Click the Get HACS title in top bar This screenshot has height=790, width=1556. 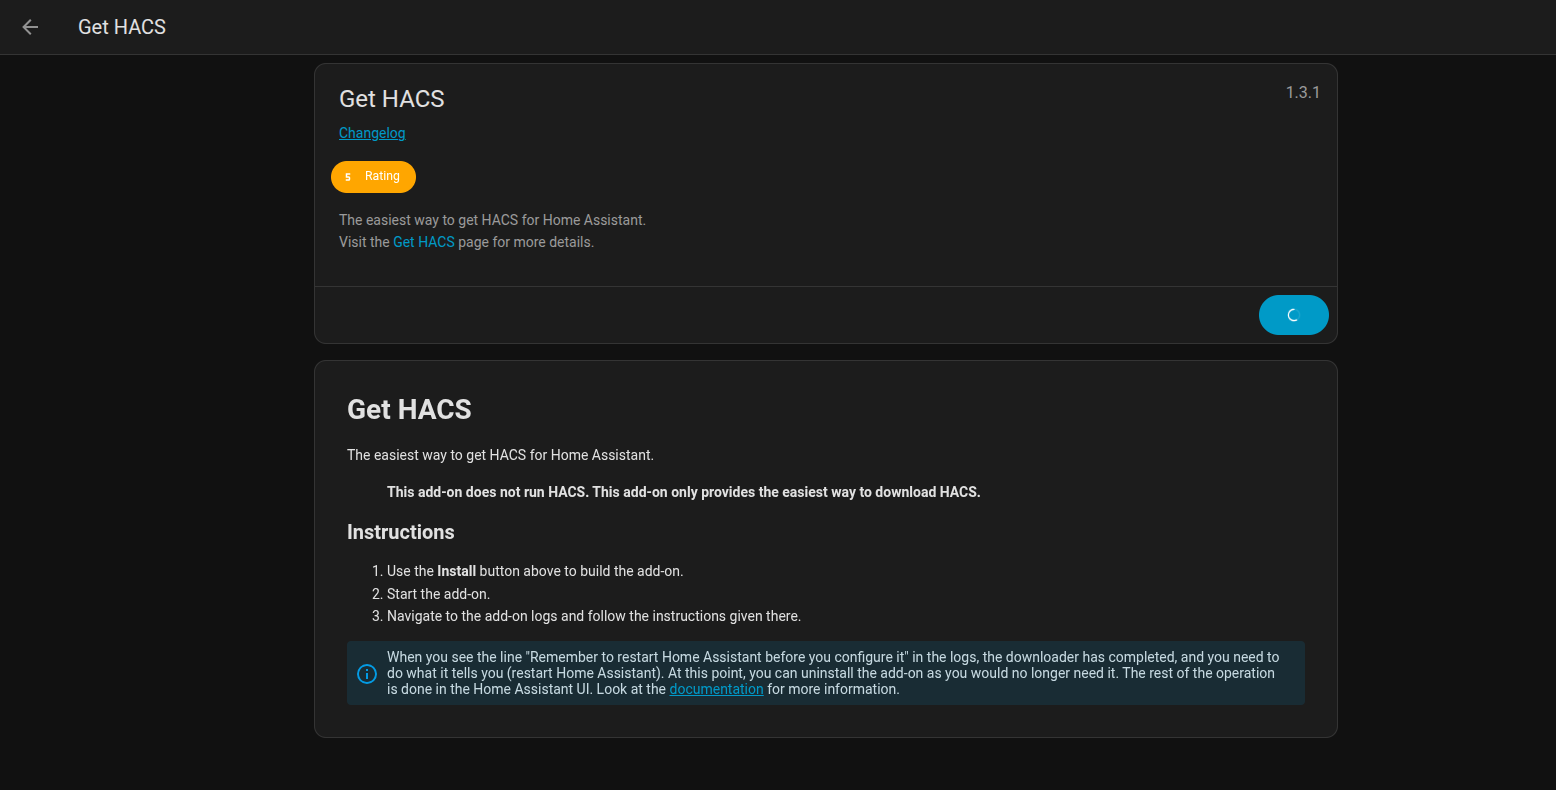[122, 27]
